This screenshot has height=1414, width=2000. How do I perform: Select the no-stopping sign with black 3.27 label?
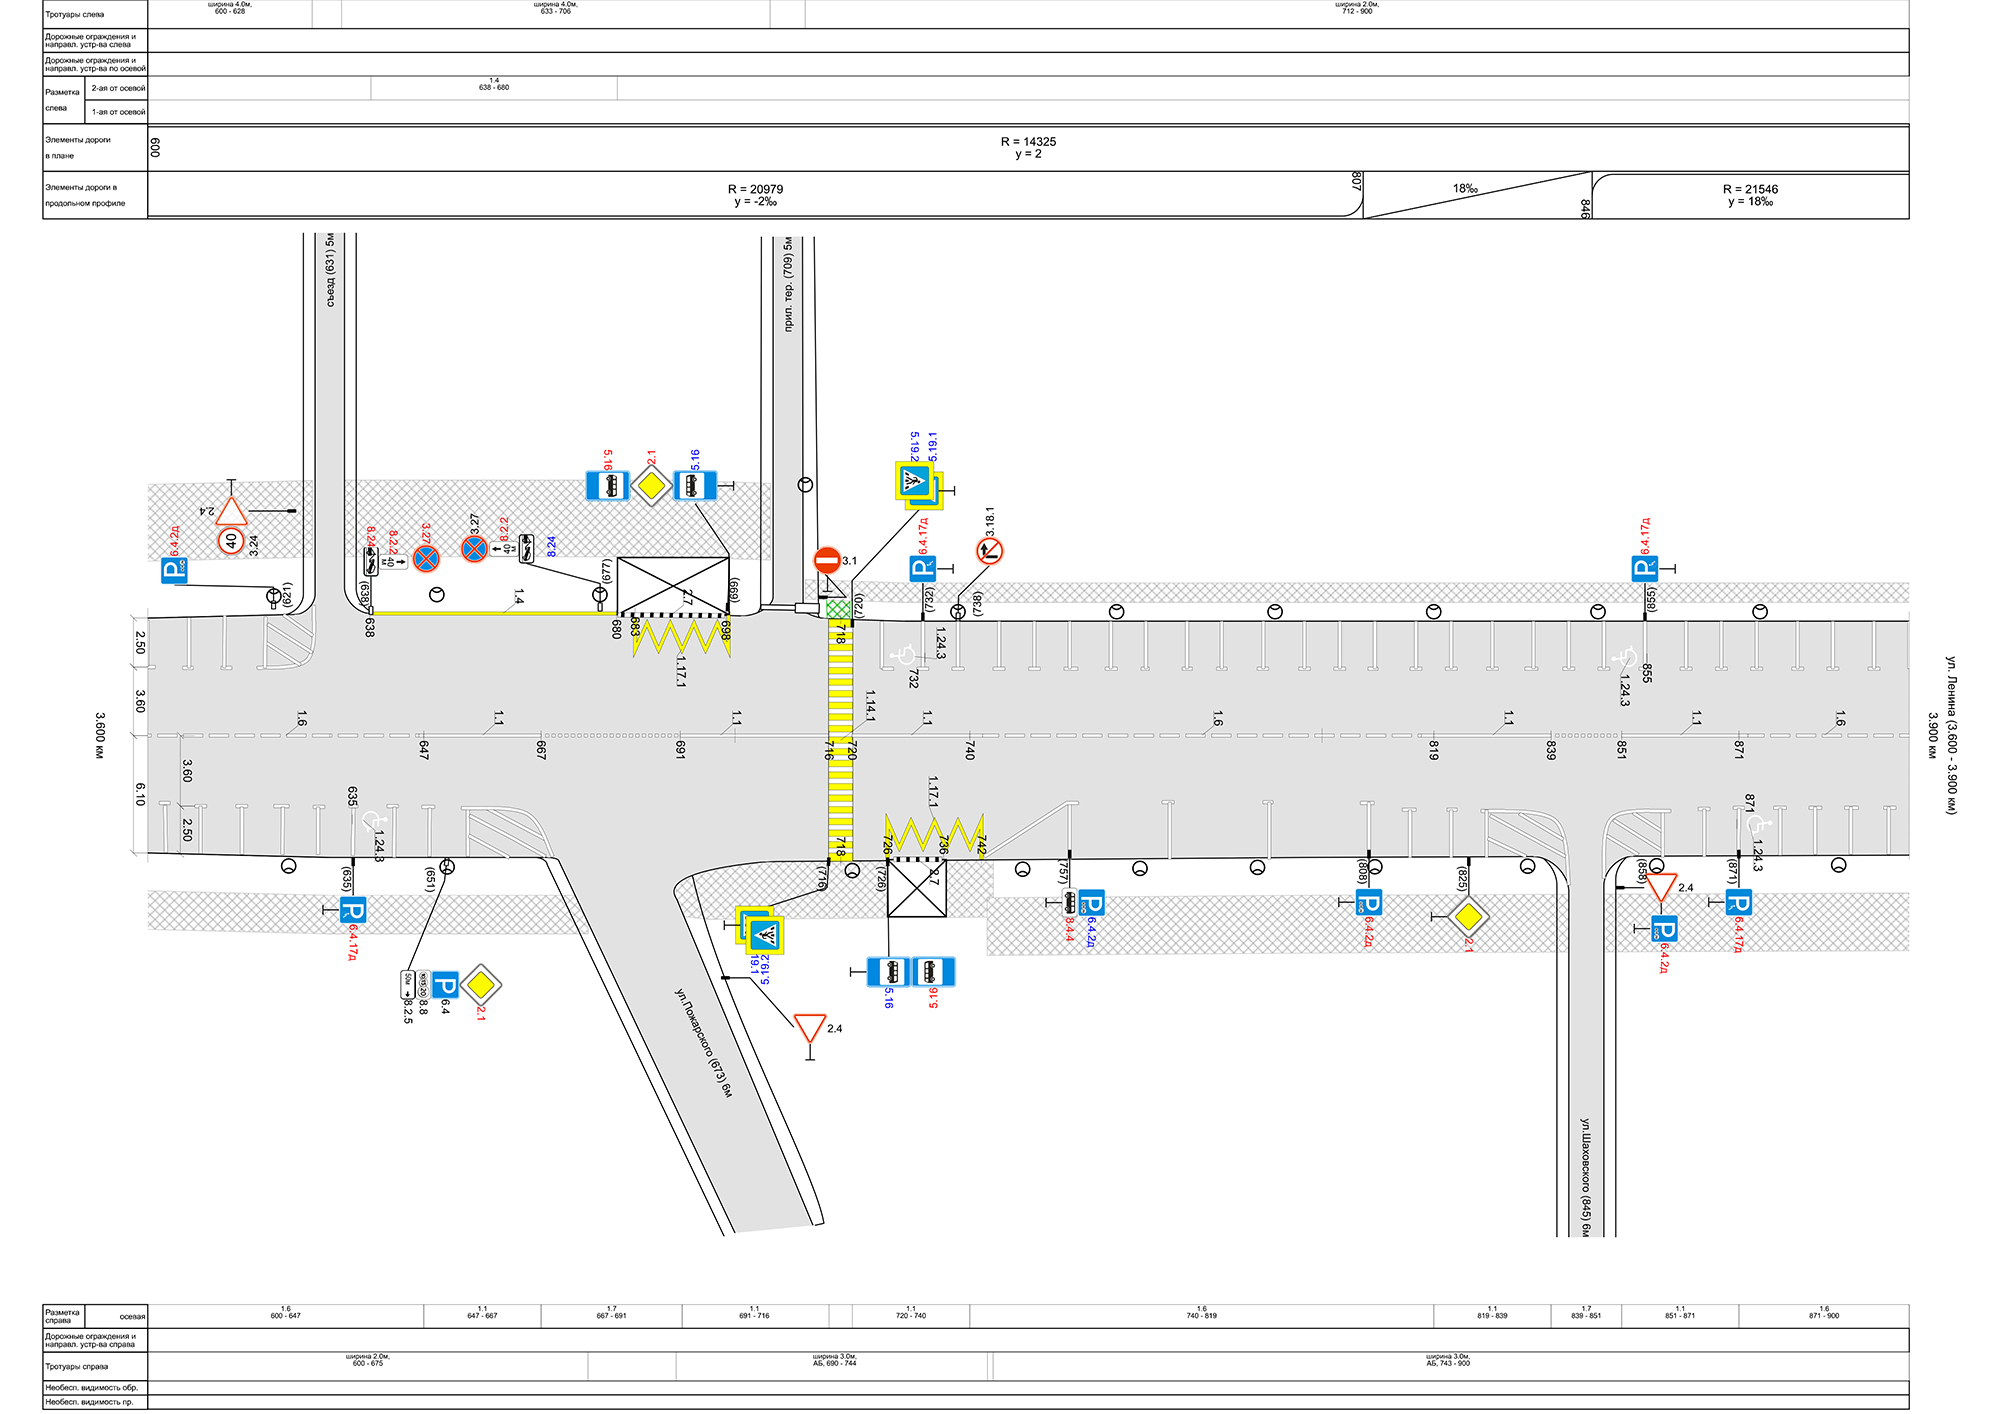(474, 548)
